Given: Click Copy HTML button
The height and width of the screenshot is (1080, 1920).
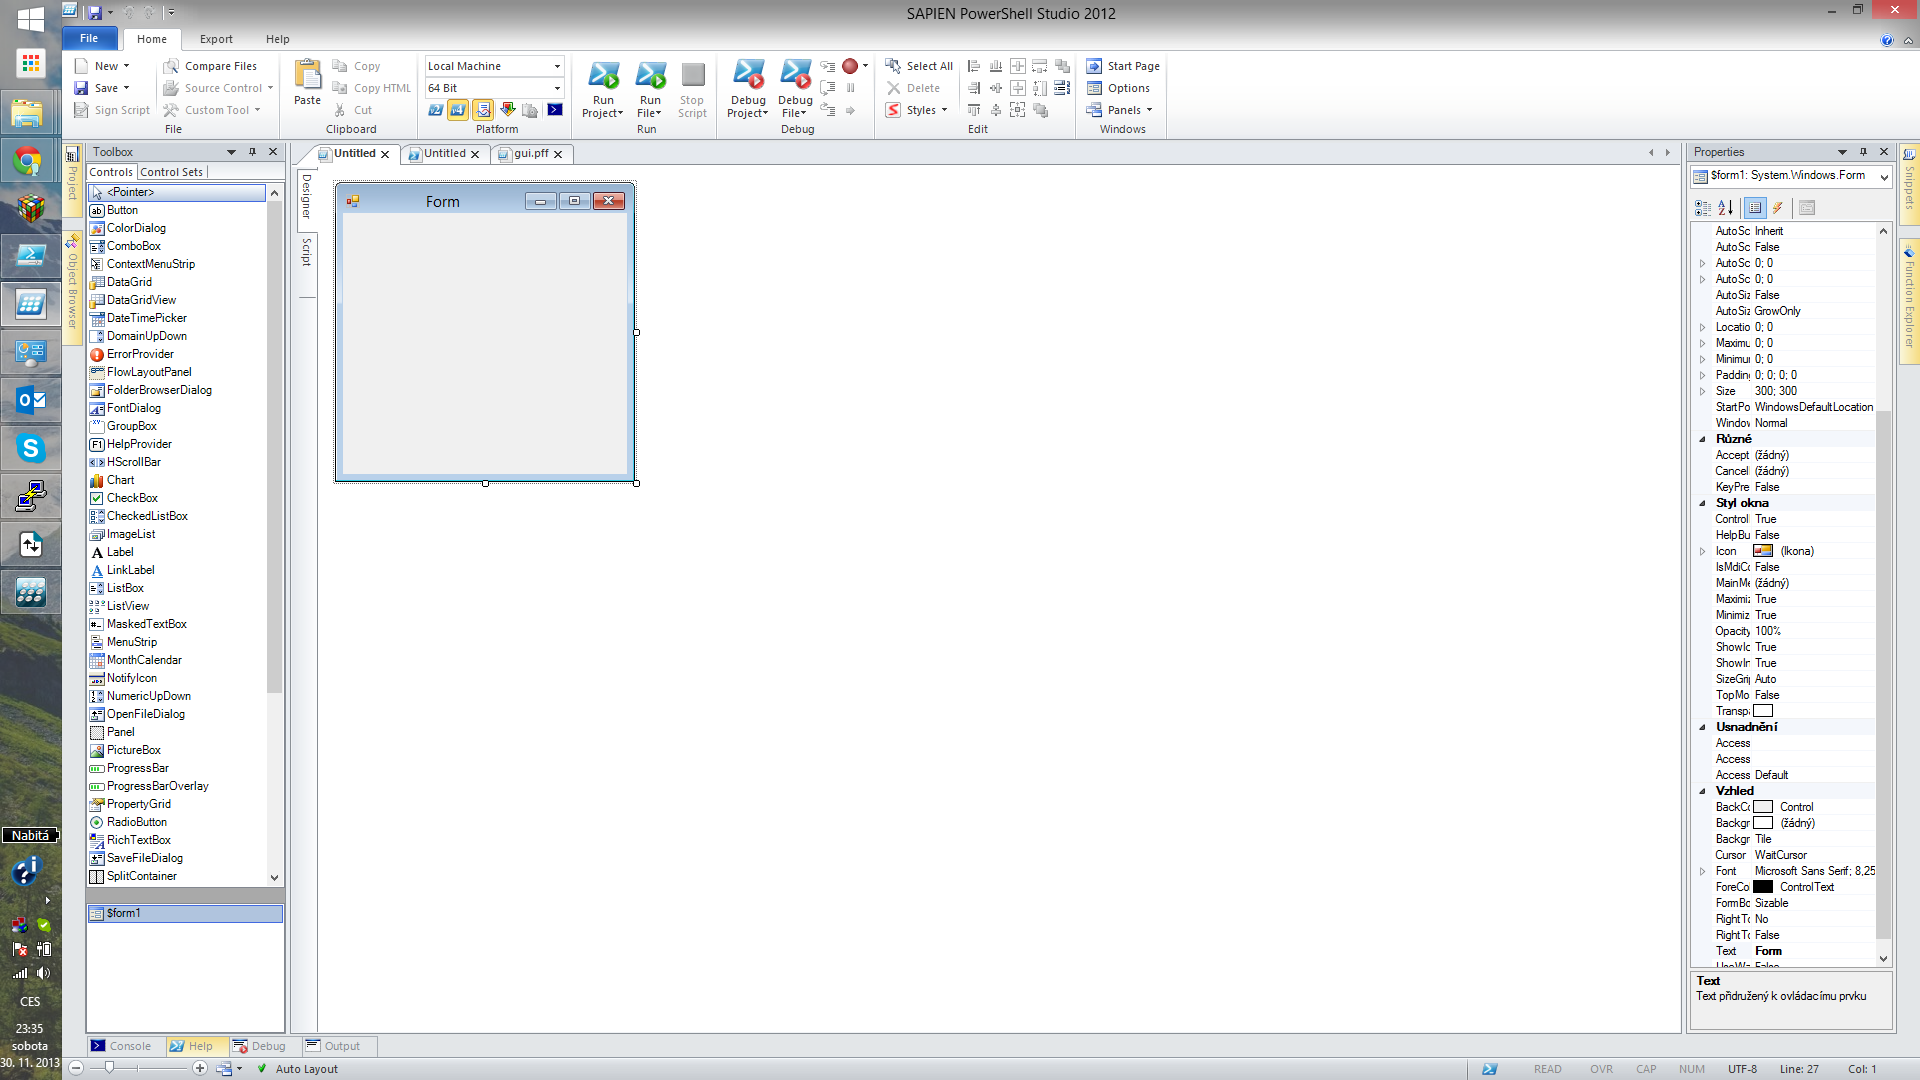Looking at the screenshot, I should (x=371, y=88).
